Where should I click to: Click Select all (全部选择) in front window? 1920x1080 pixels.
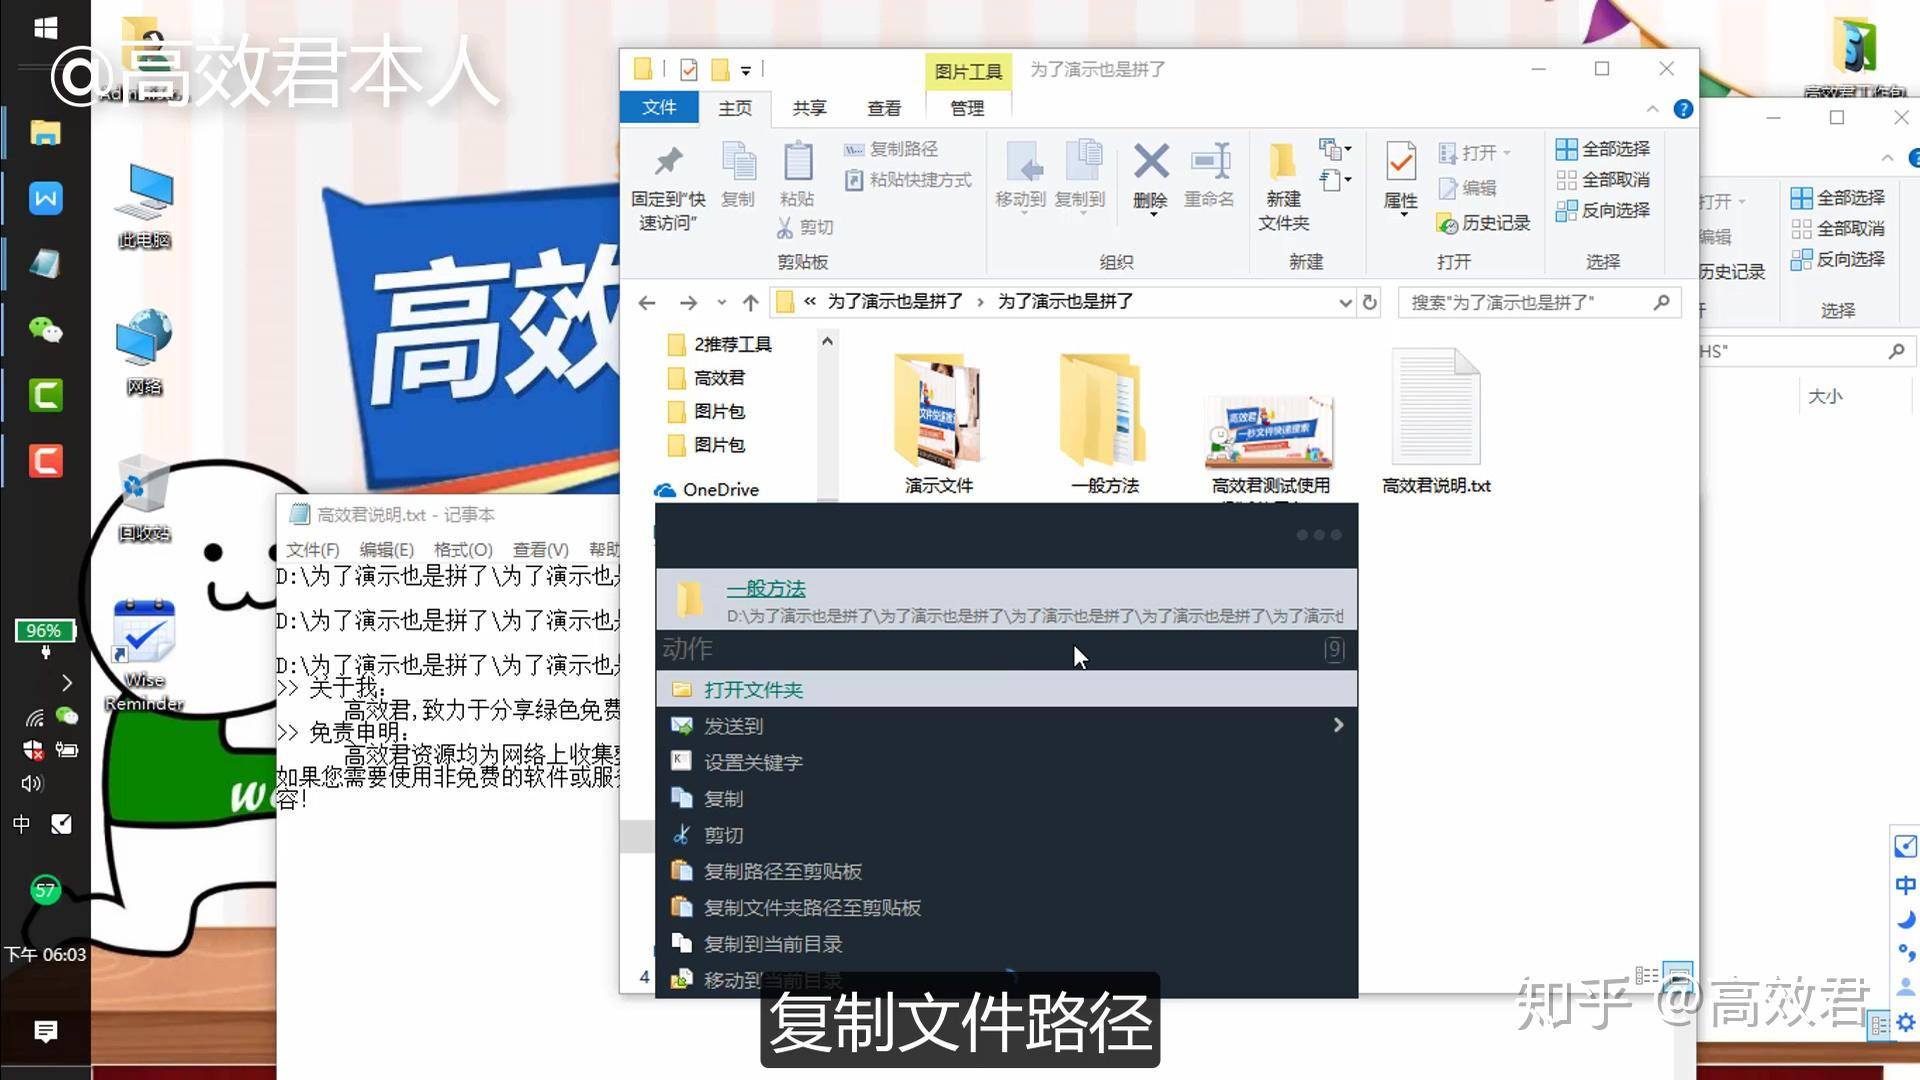coord(1603,149)
